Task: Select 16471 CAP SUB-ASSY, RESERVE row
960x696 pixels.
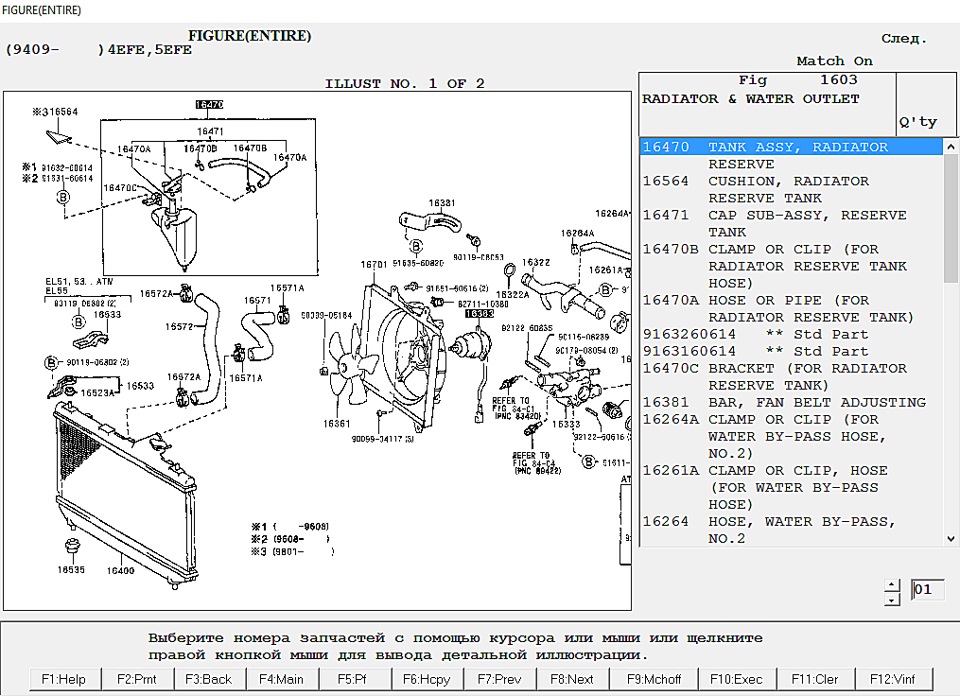Action: tap(791, 223)
